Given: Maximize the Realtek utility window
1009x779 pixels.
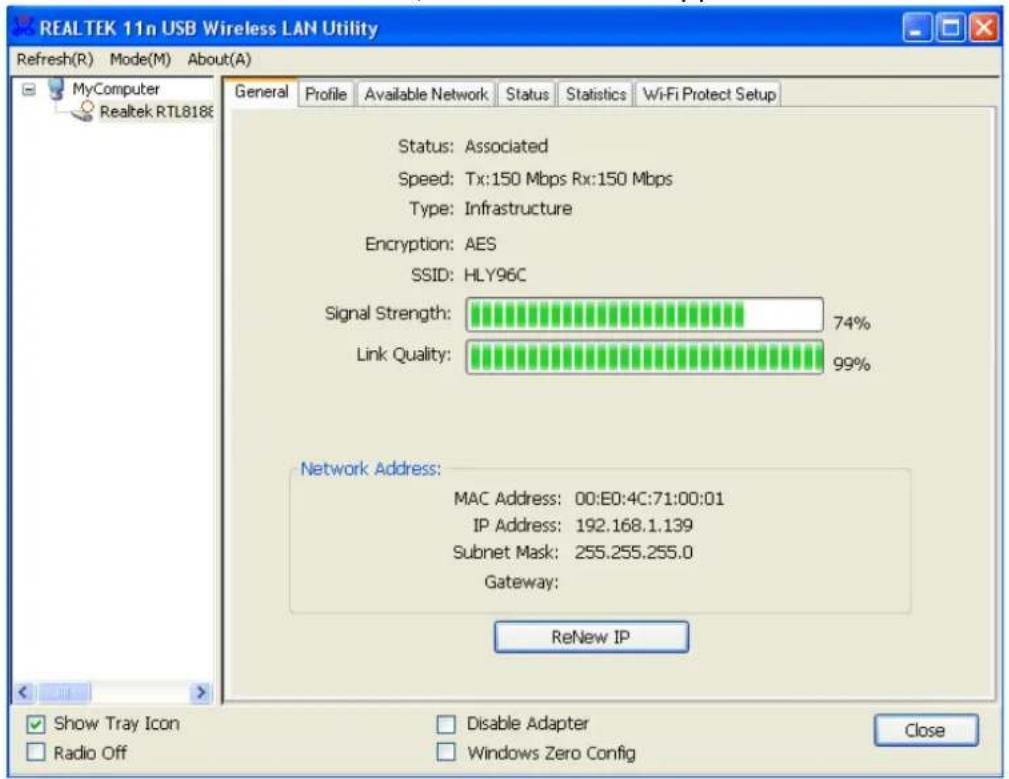Looking at the screenshot, I should coord(950,28).
